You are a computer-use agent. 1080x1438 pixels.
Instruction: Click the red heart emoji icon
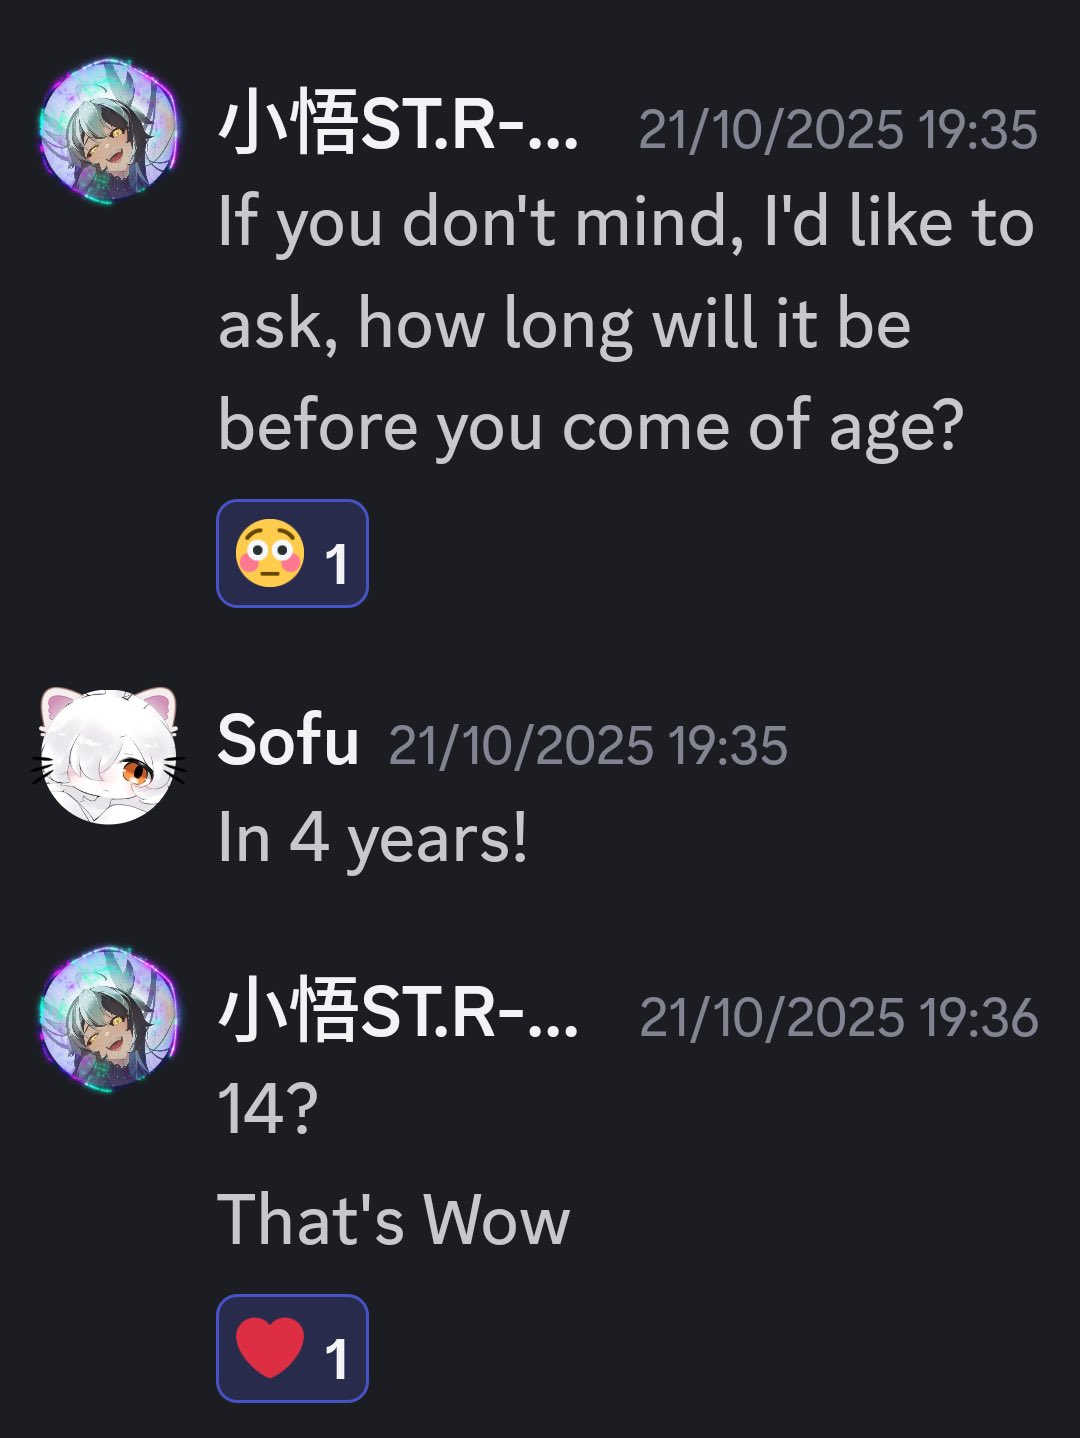tap(270, 1348)
